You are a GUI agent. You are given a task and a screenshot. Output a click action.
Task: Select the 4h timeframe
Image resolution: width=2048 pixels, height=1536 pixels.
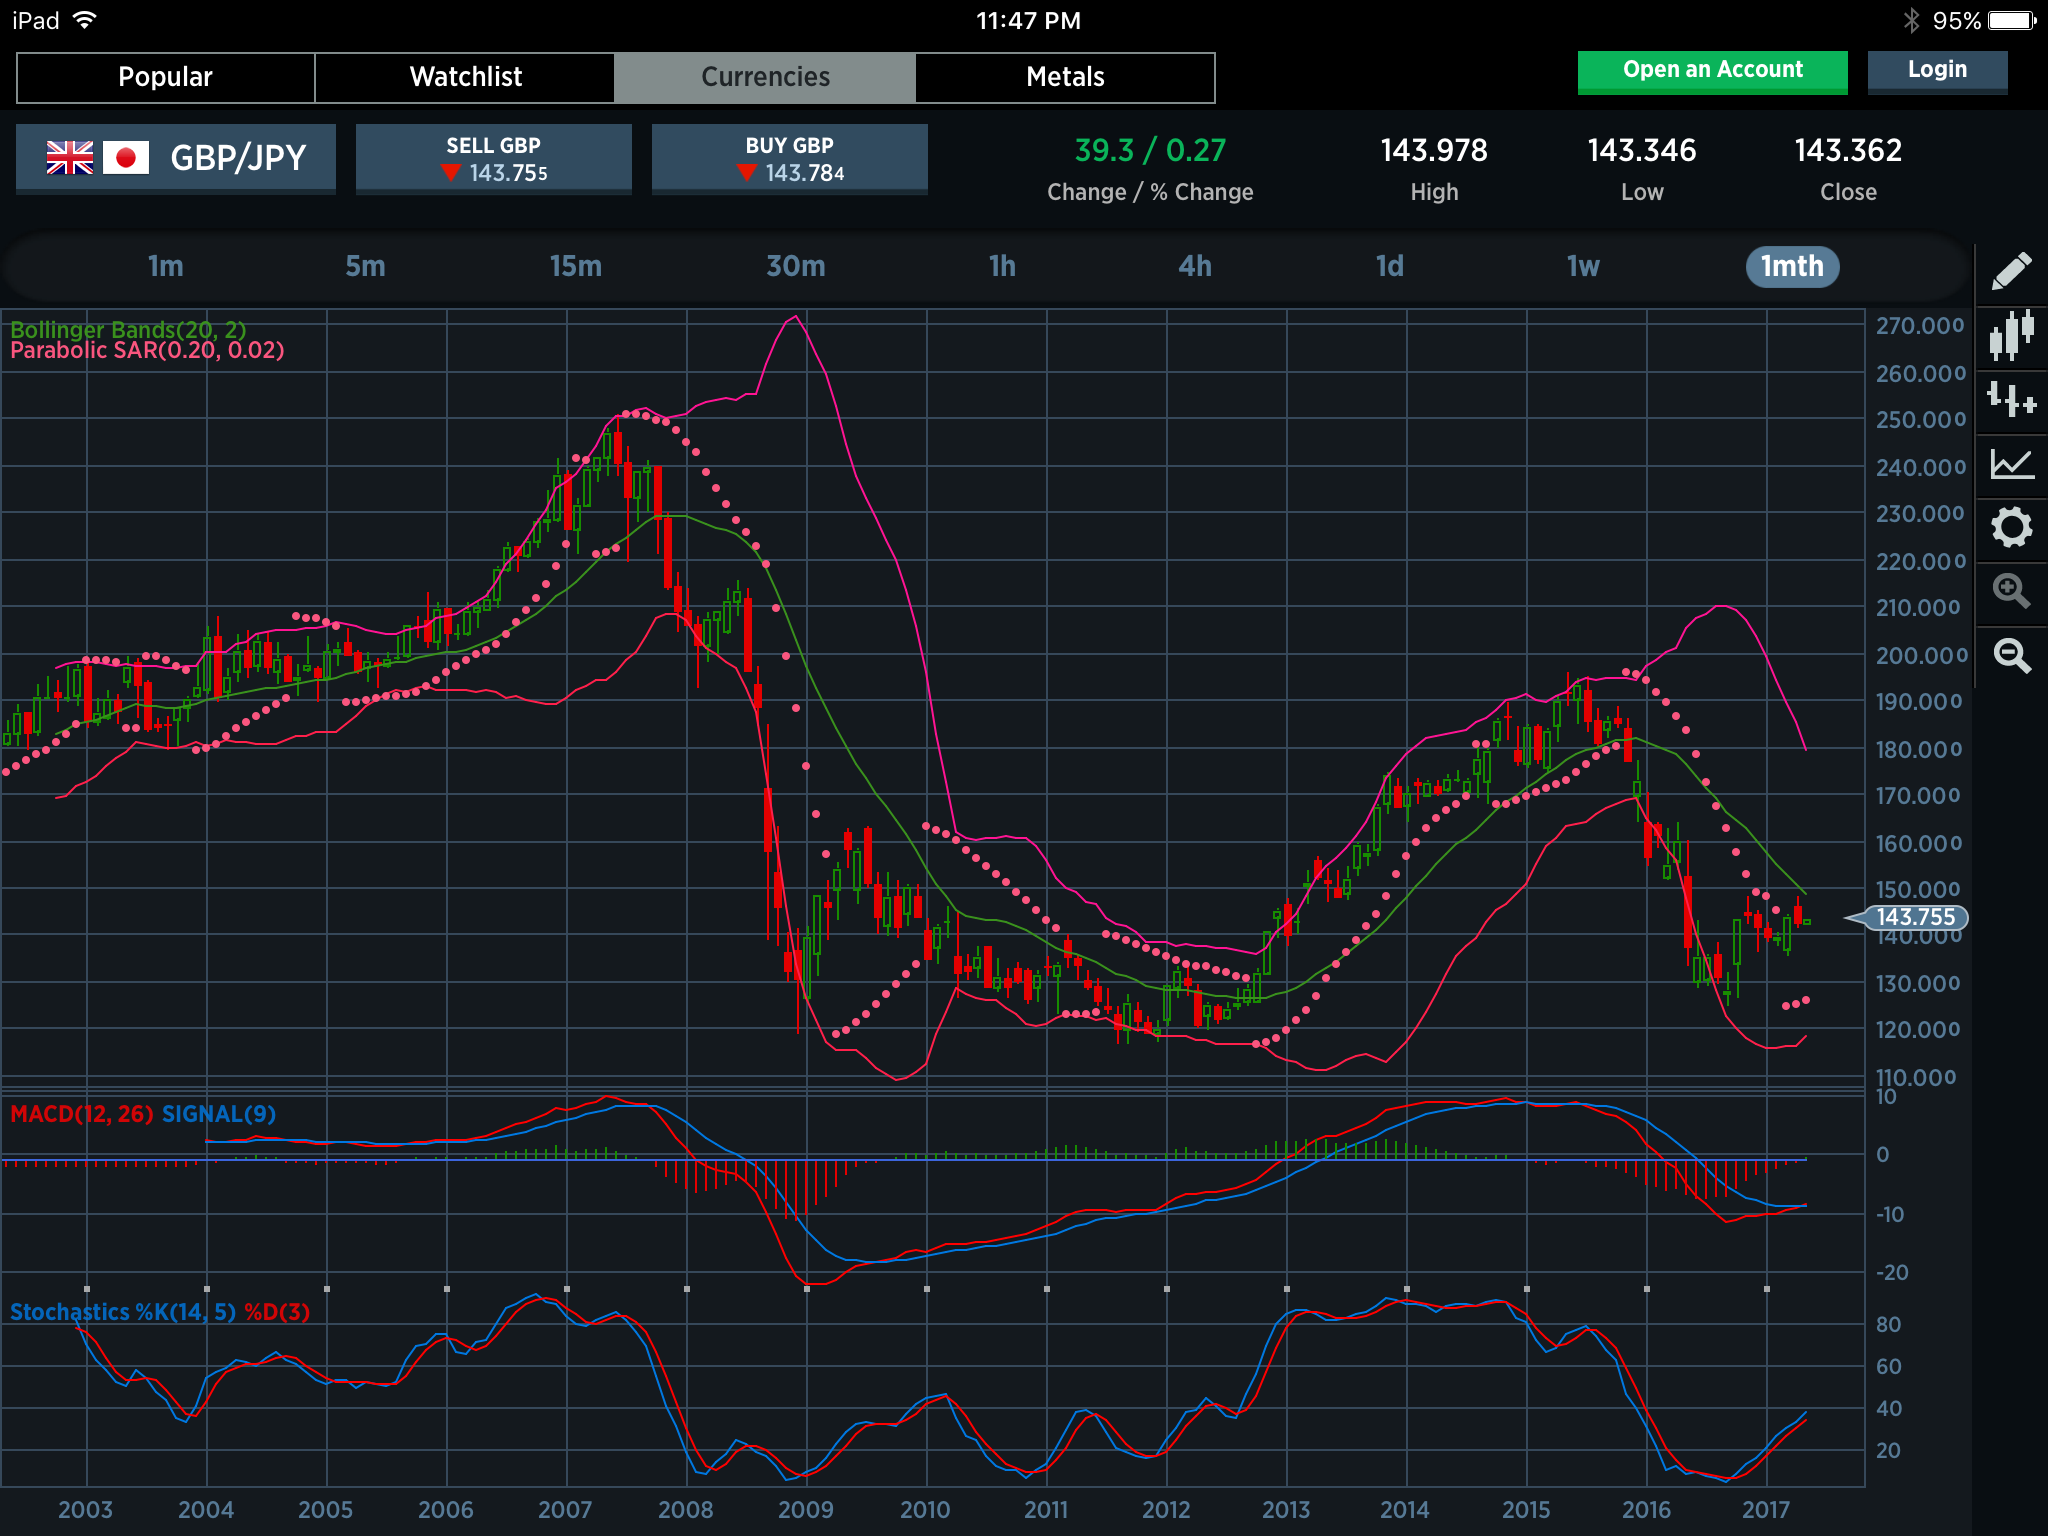pos(1195,267)
